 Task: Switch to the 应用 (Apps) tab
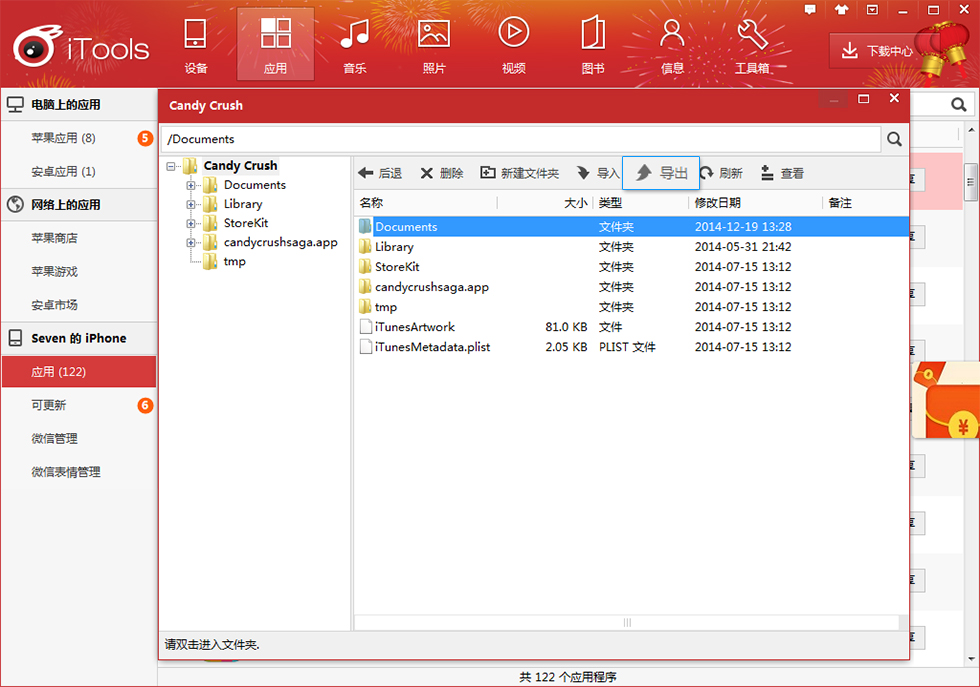275,46
